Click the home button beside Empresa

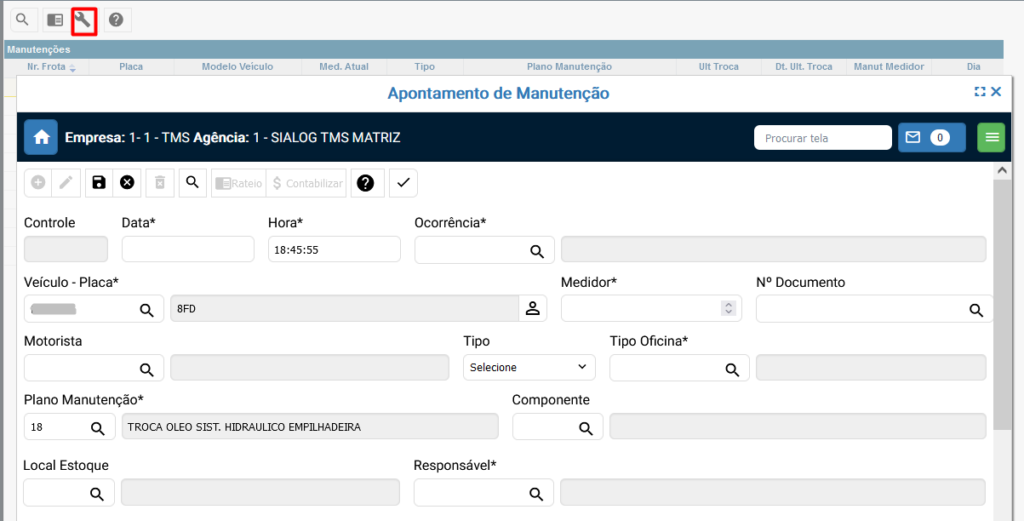pos(41,138)
